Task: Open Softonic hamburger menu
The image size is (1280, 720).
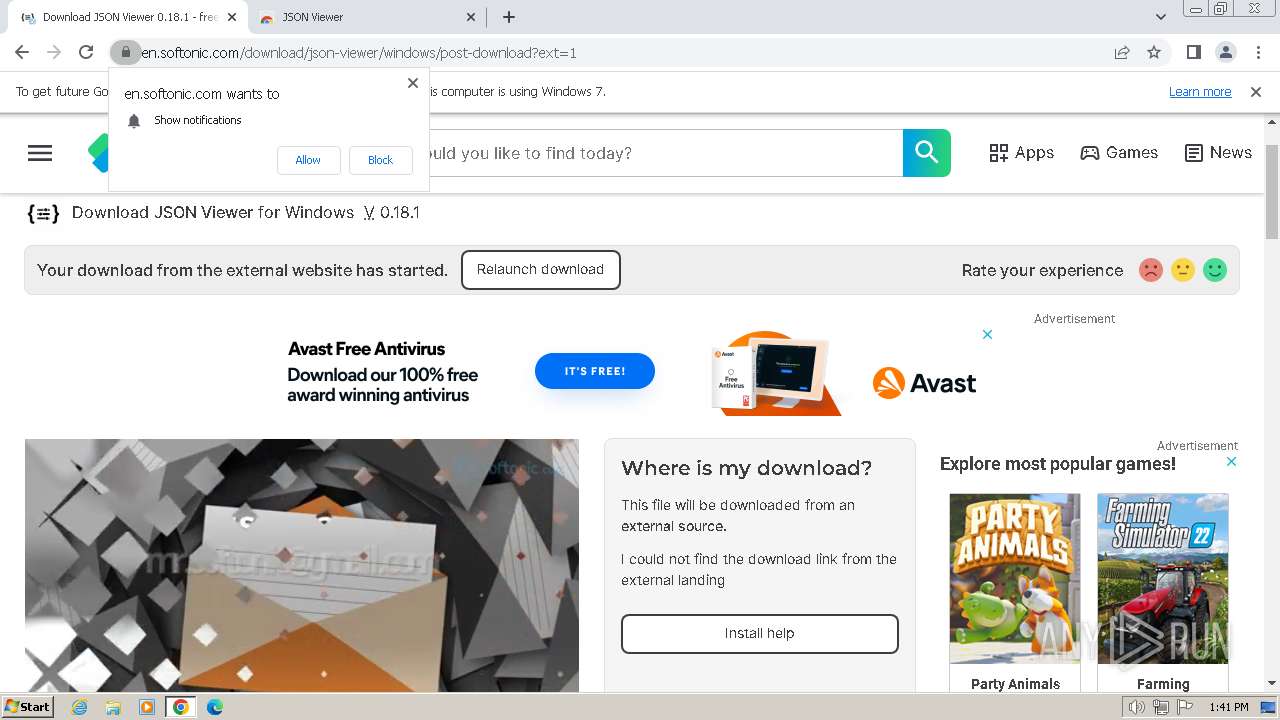Action: 40,153
